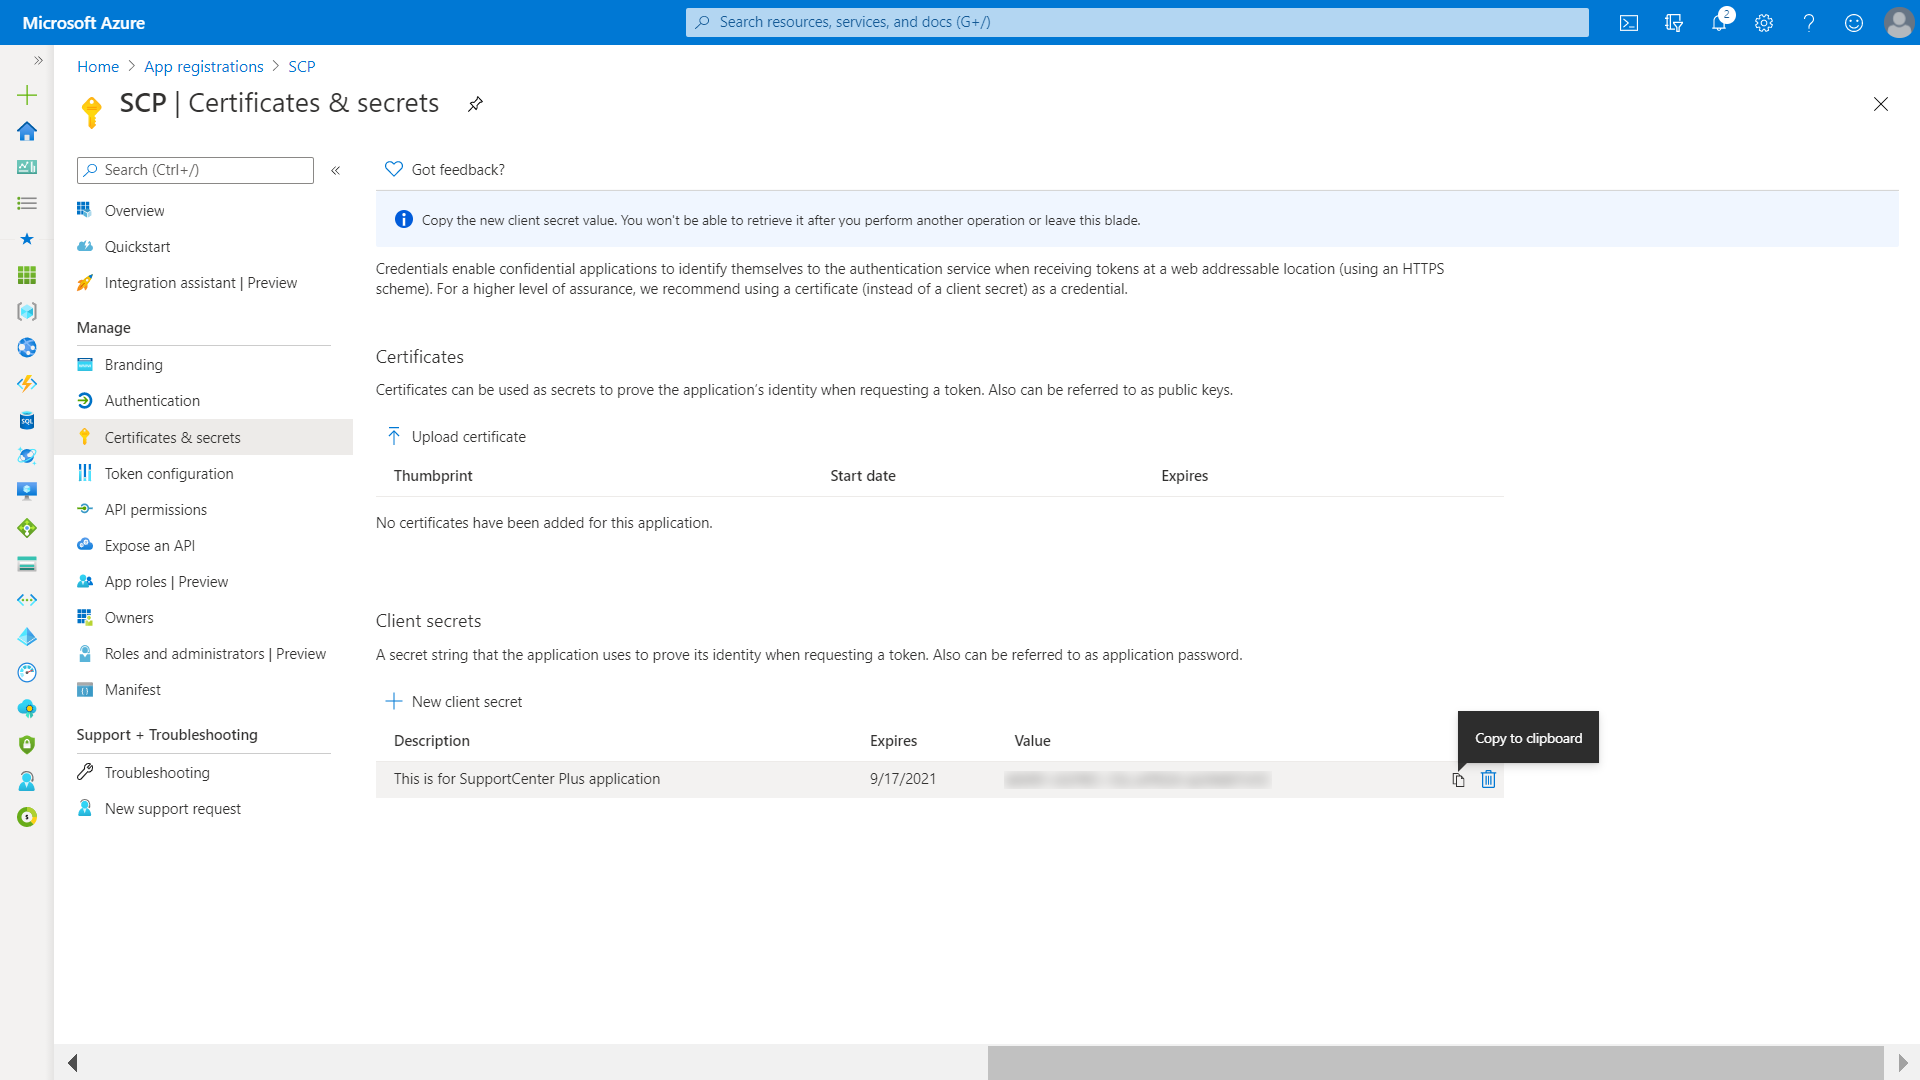The width and height of the screenshot is (1920, 1080).
Task: Open portal settings gear
Action: [1764, 23]
